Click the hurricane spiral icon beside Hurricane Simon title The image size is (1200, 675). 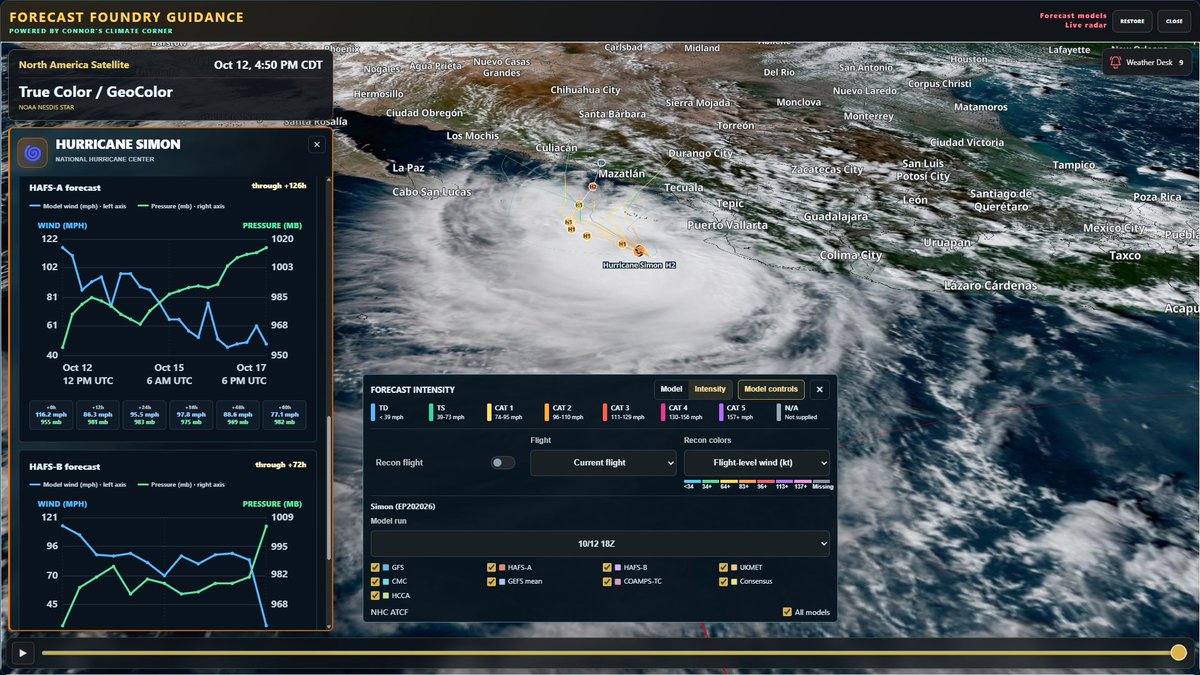(x=33, y=153)
